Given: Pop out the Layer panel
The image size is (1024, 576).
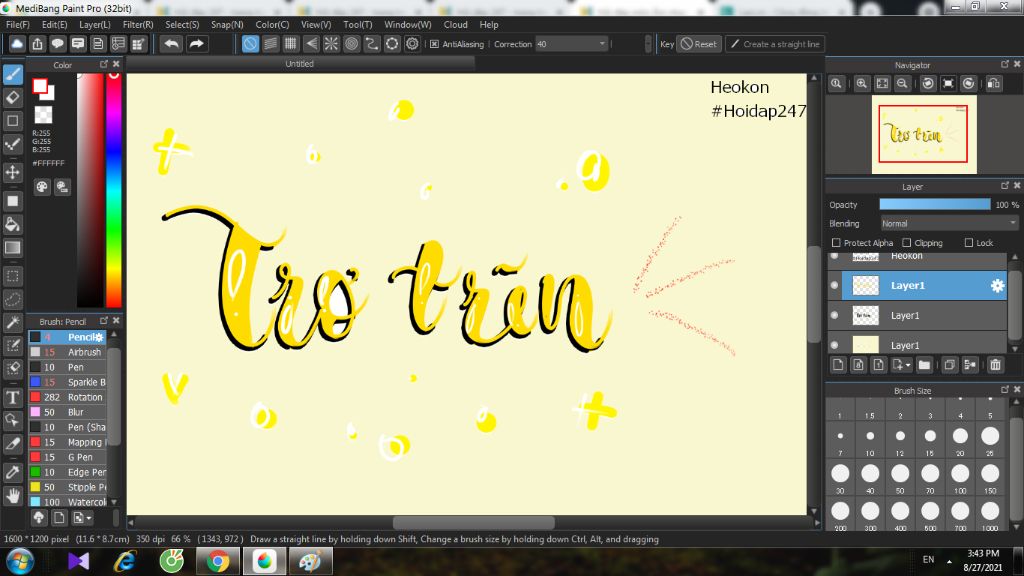Looking at the screenshot, I should coord(1004,186).
